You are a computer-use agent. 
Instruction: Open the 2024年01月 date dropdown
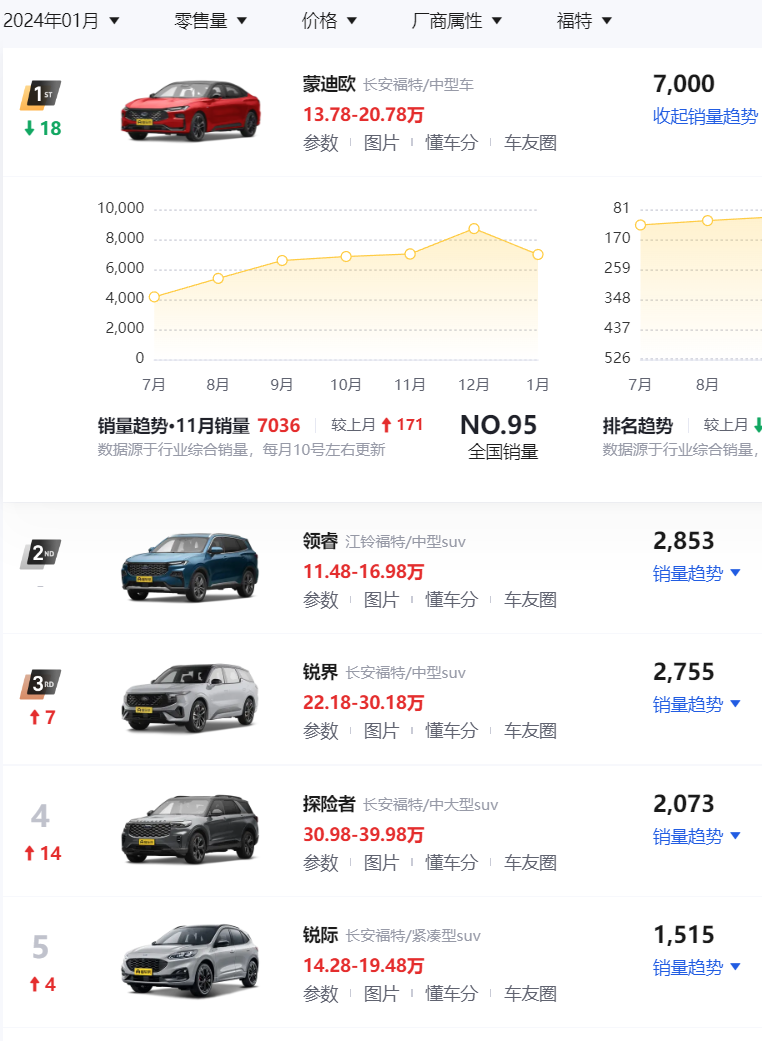point(61,21)
